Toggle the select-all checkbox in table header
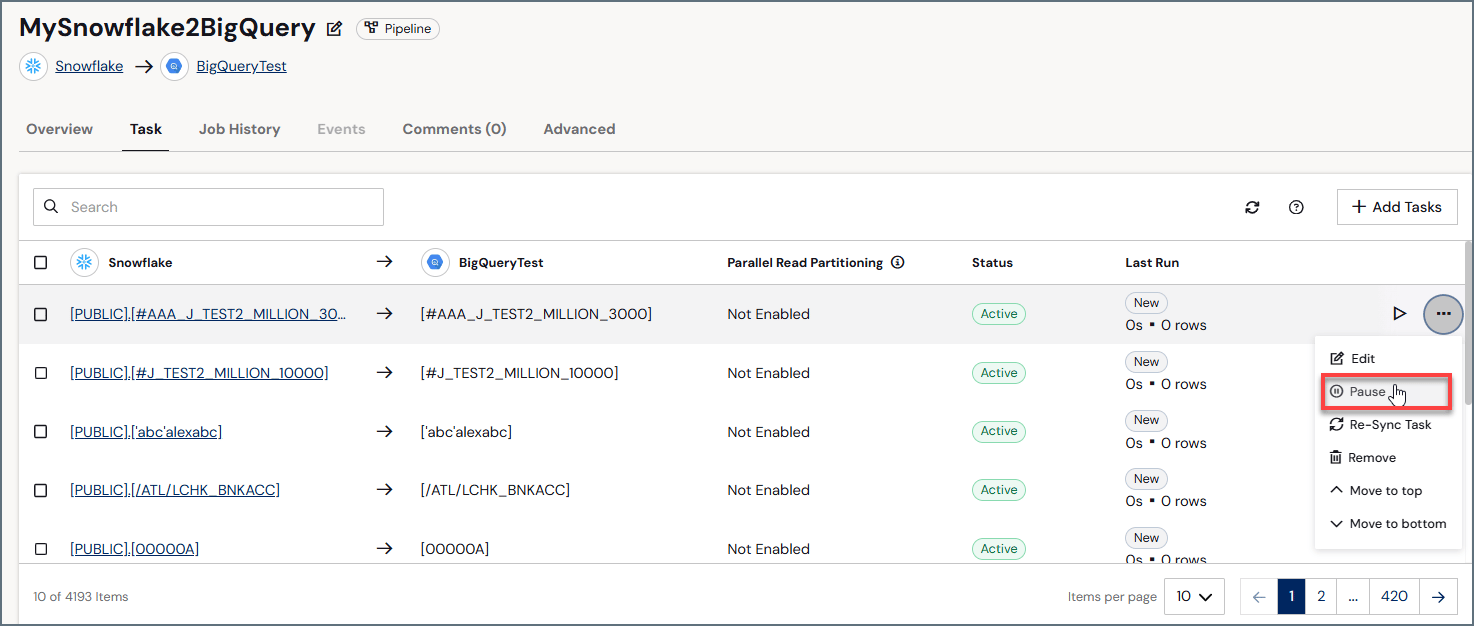The image size is (1474, 626). [x=41, y=262]
